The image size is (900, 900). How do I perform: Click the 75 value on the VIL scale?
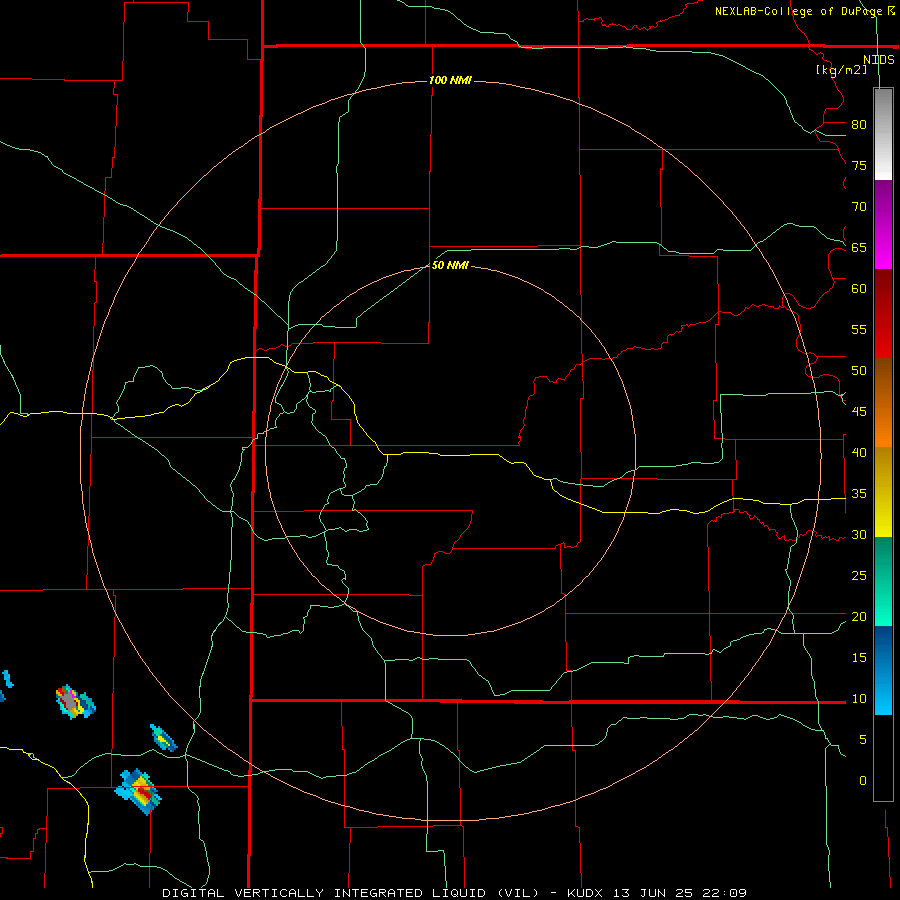[859, 166]
